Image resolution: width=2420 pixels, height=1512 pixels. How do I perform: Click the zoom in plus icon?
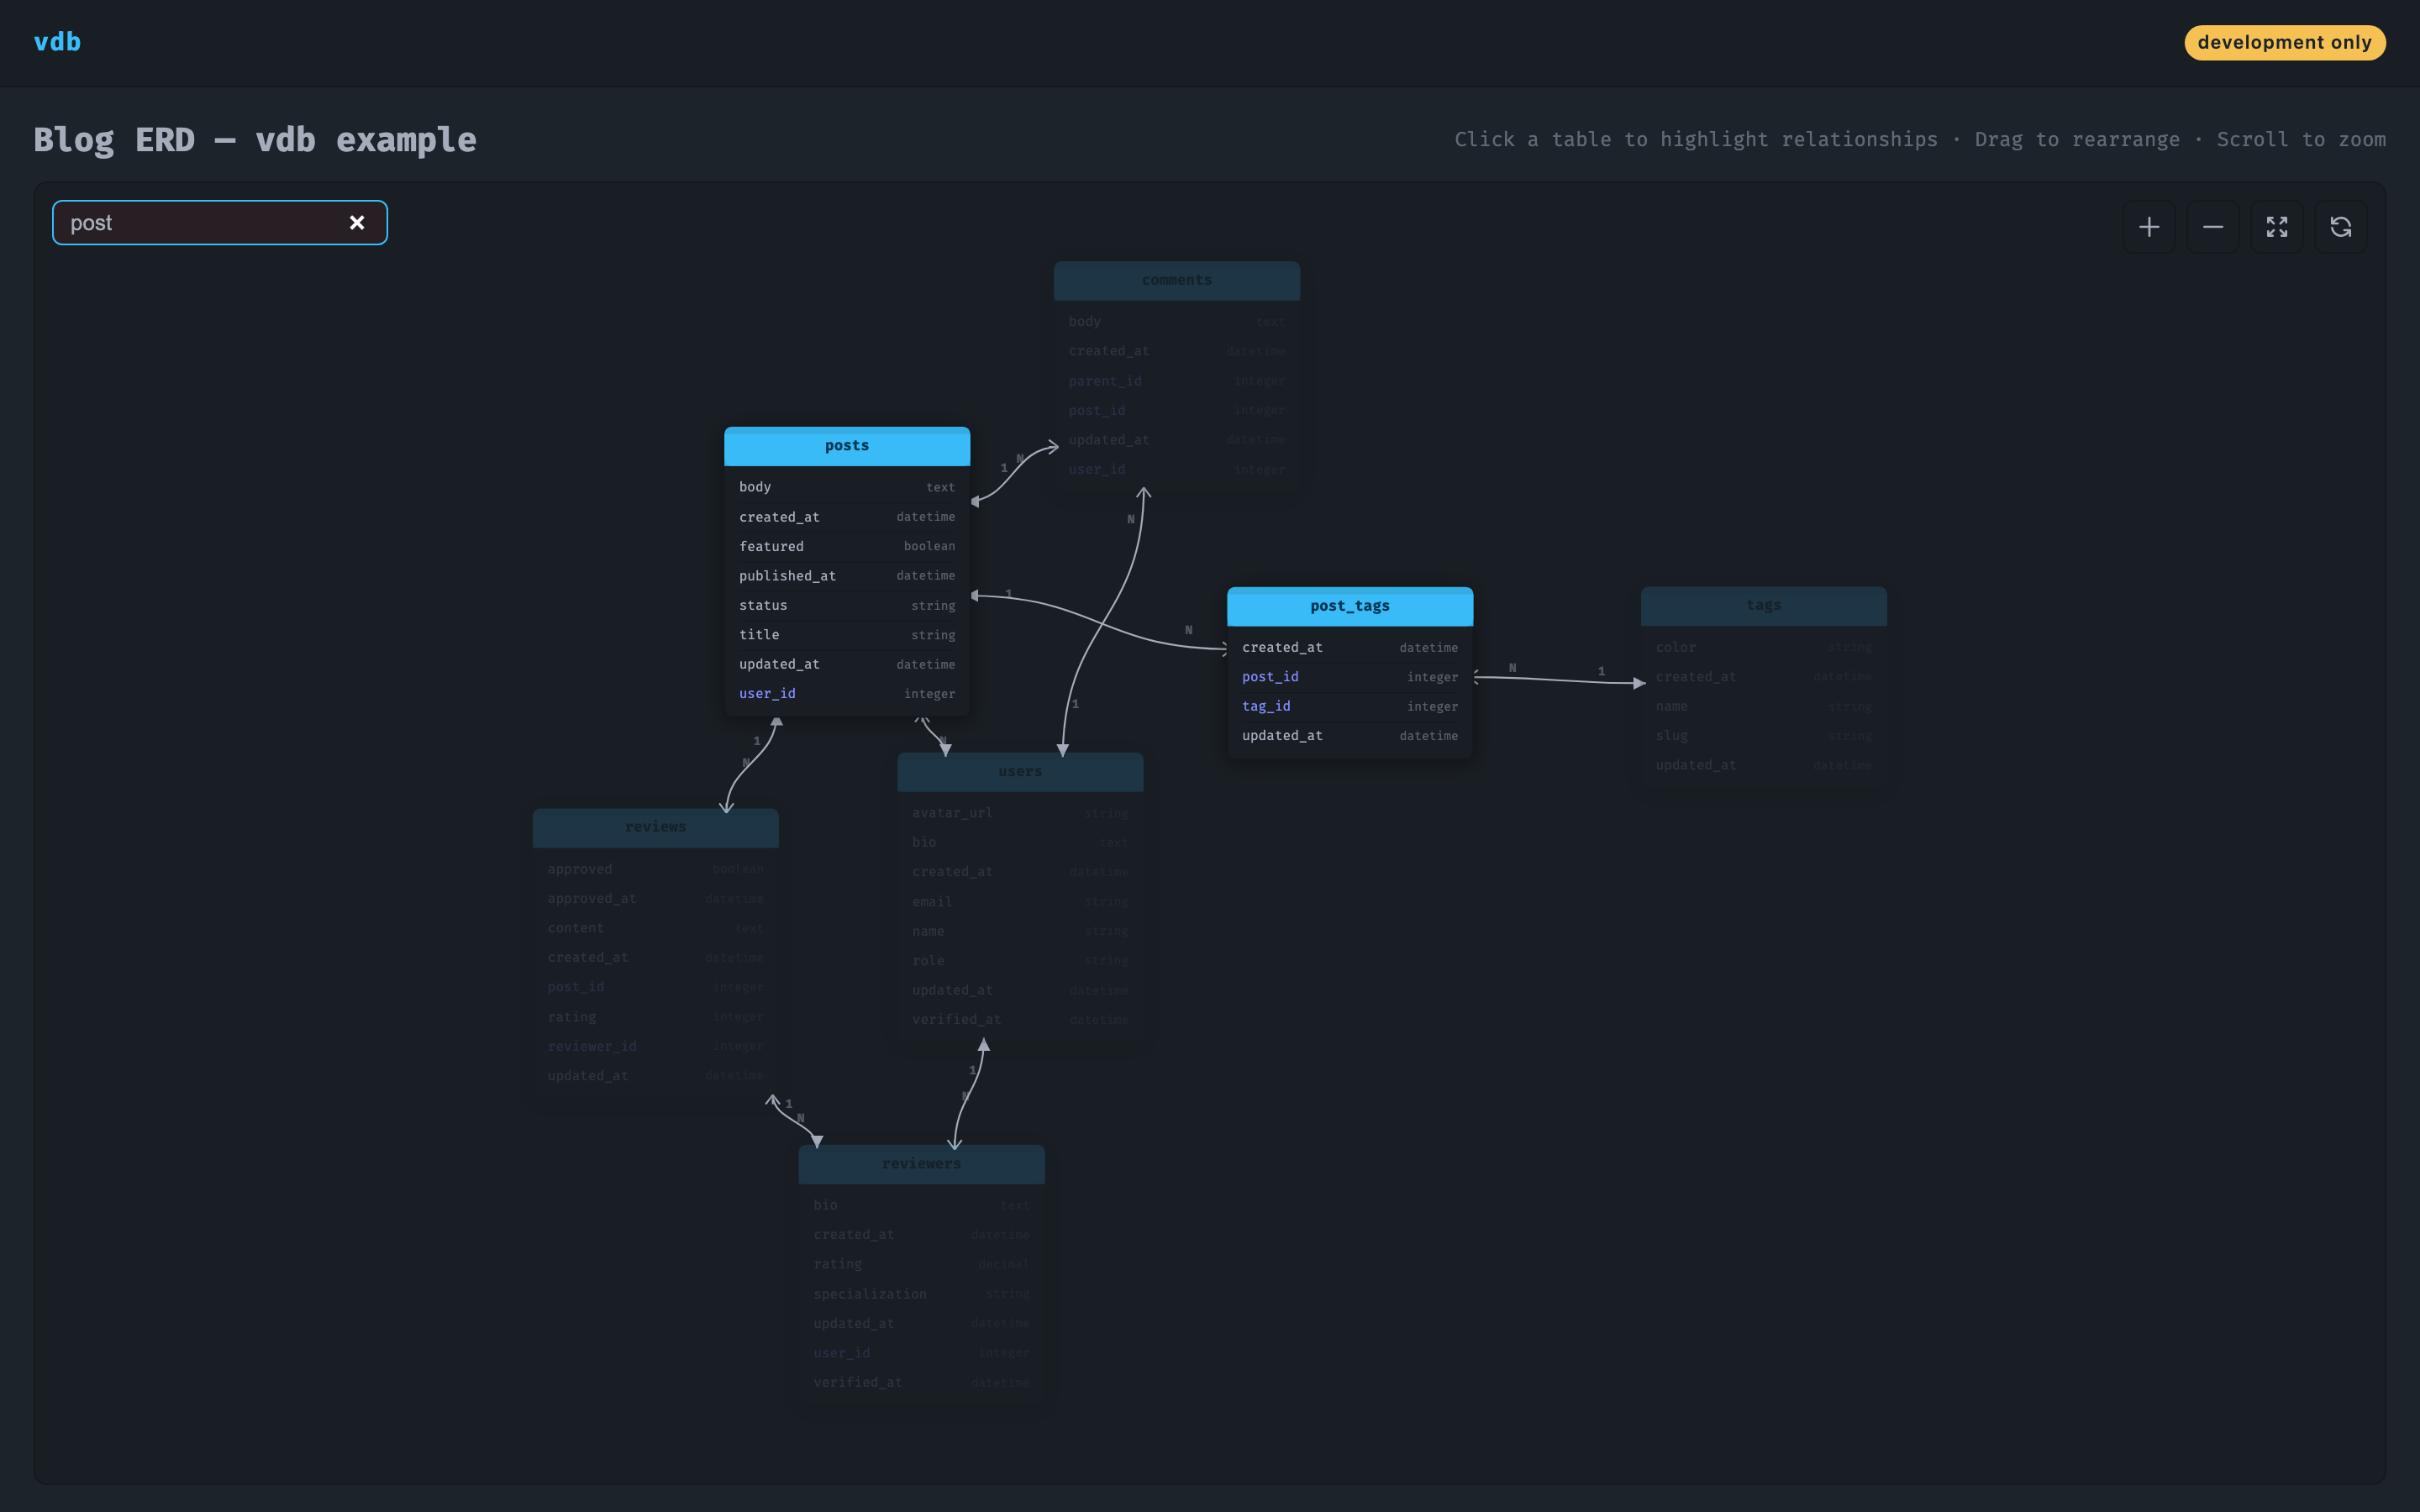(x=2148, y=227)
